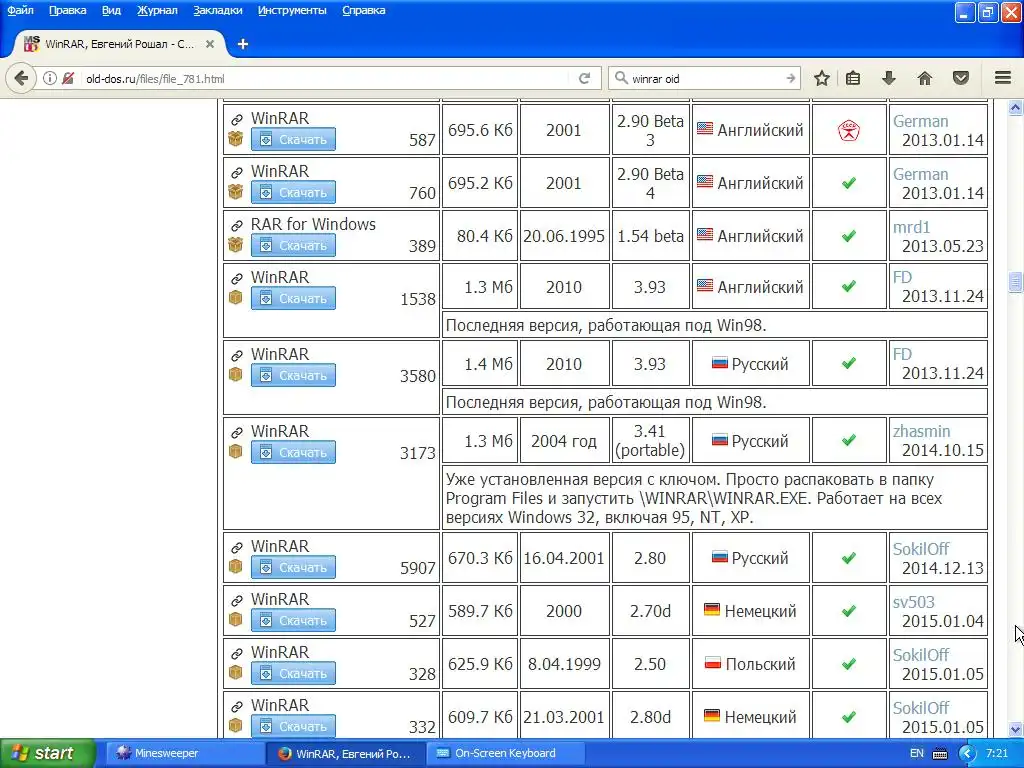1024x768 pixels.
Task: Select the WinRAR, Евгений Рошал tab
Action: [119, 44]
